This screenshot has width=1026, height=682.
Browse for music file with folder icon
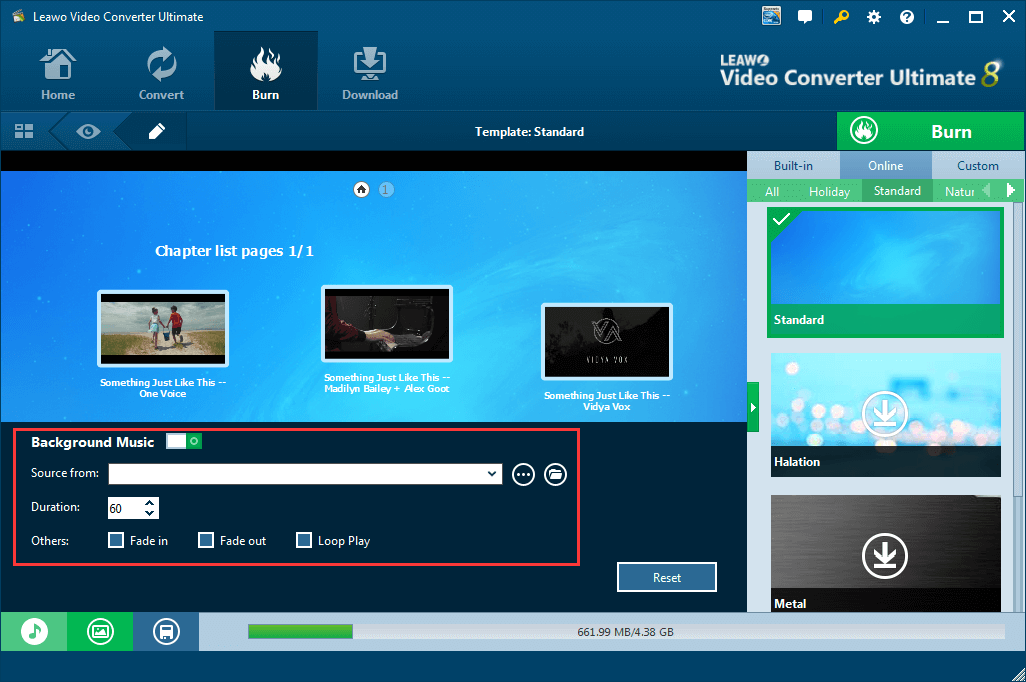coord(556,475)
